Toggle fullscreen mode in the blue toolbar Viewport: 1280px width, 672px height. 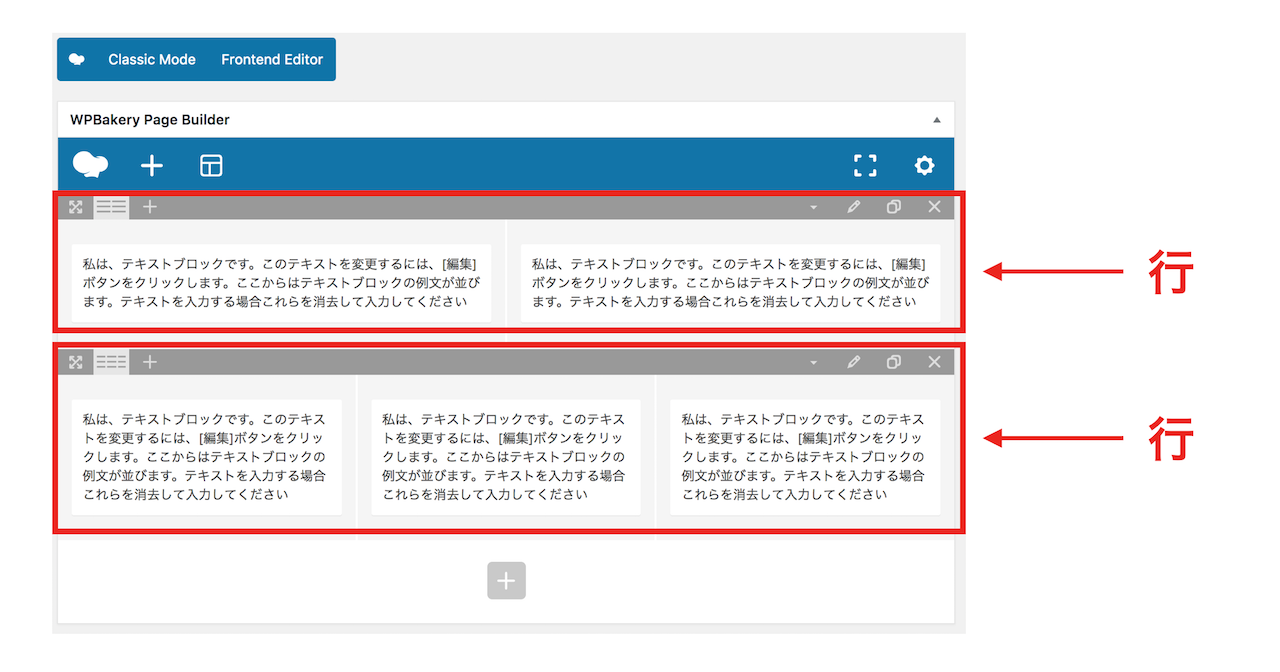[x=865, y=166]
